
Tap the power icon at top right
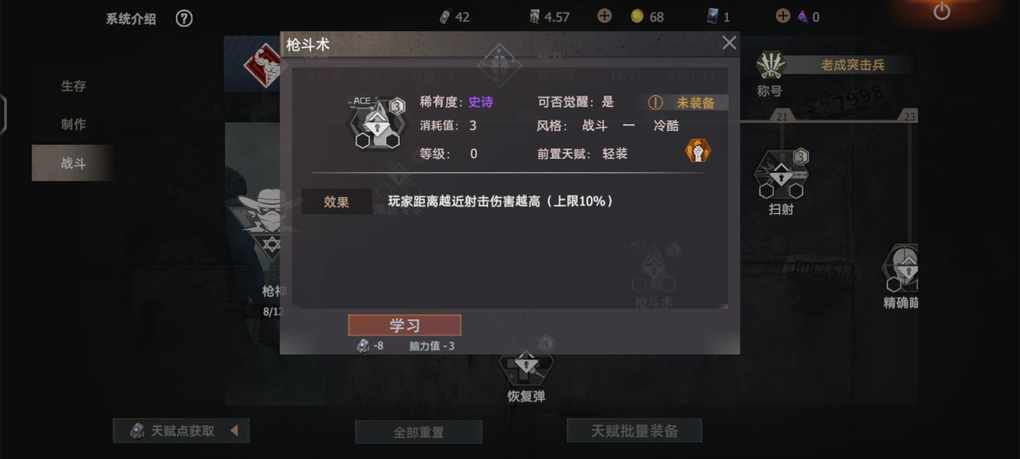click(x=941, y=11)
